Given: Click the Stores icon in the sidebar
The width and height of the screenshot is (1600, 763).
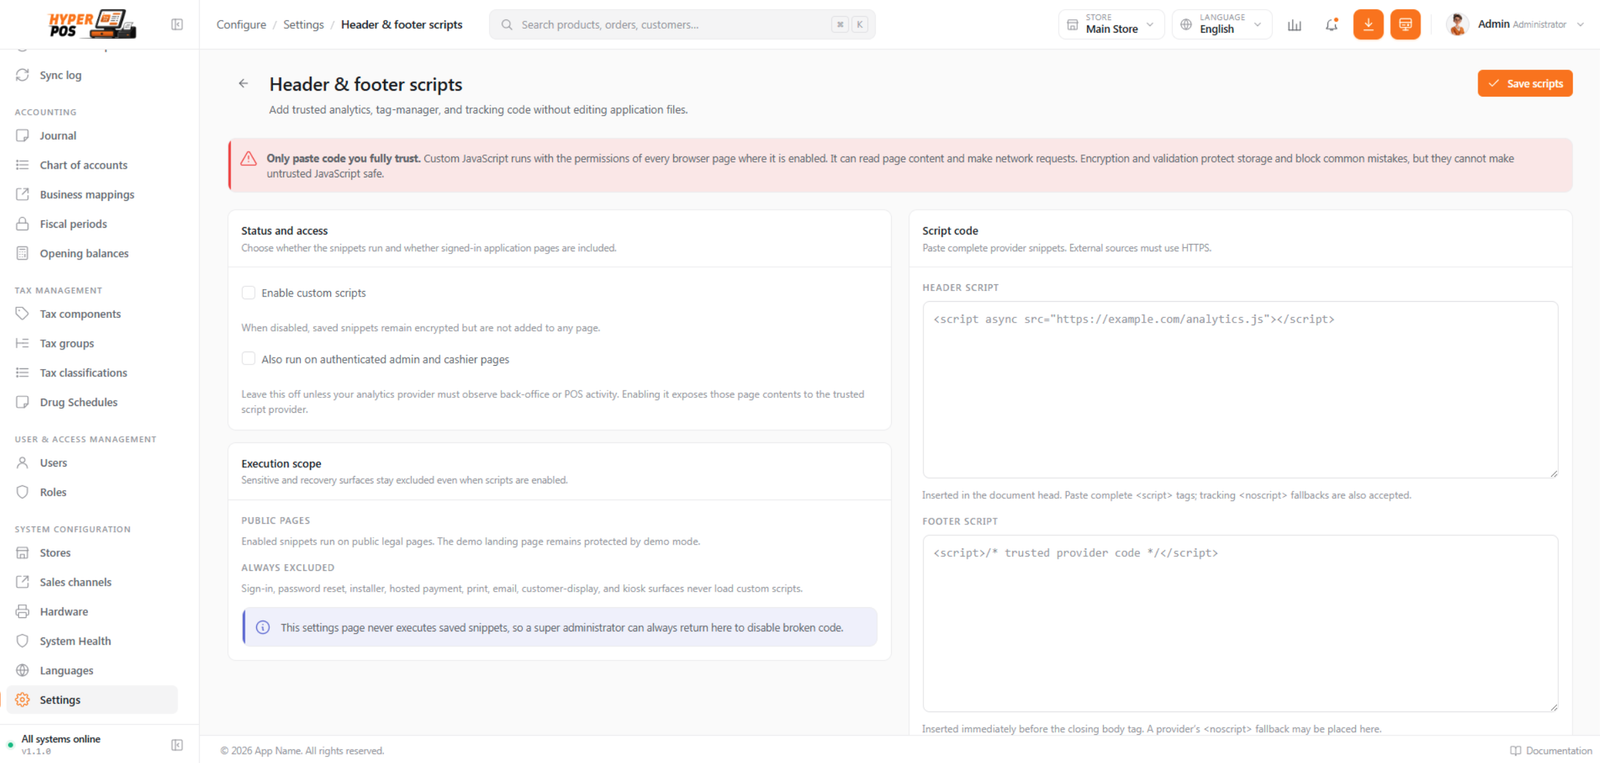Looking at the screenshot, I should [22, 553].
